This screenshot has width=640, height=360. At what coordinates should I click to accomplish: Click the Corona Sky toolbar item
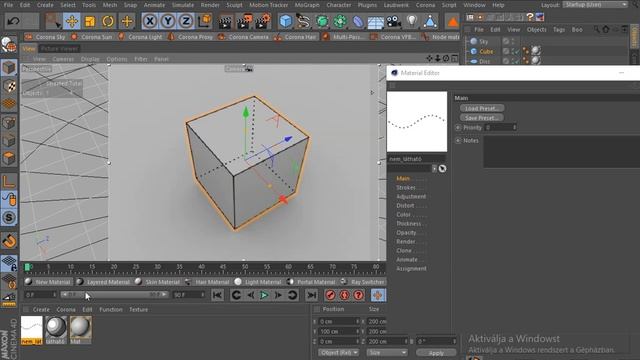pyautogui.click(x=45, y=37)
